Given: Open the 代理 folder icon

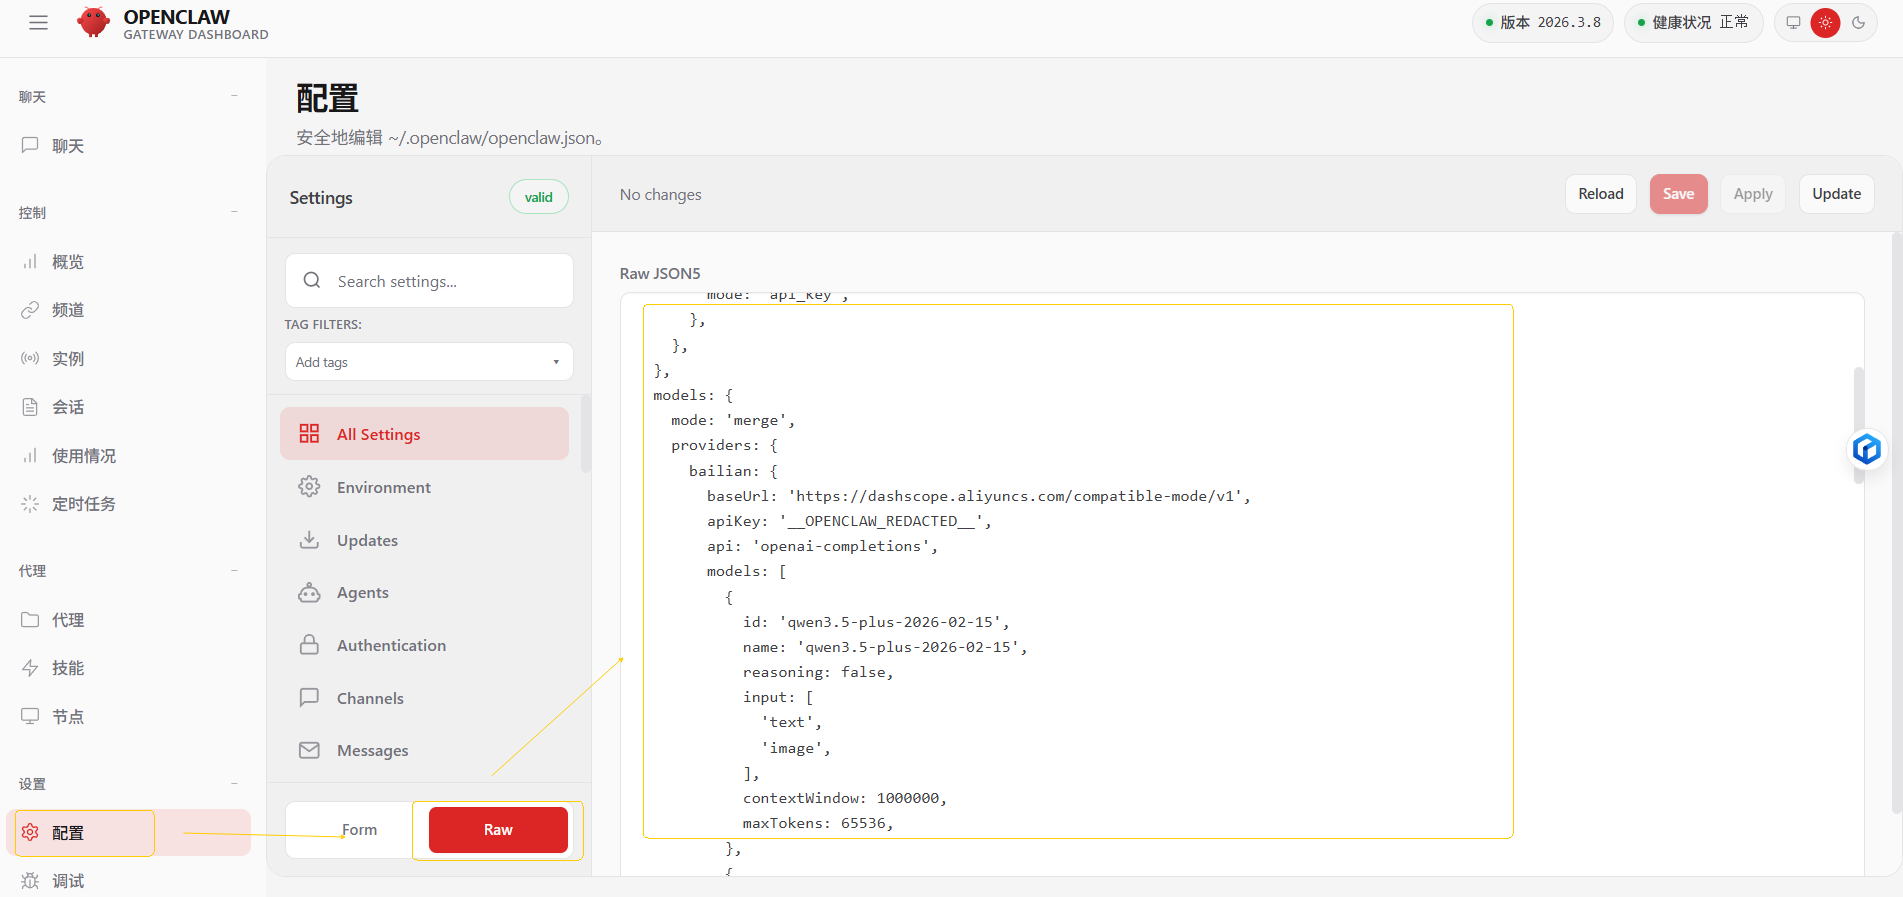Looking at the screenshot, I should 30,620.
